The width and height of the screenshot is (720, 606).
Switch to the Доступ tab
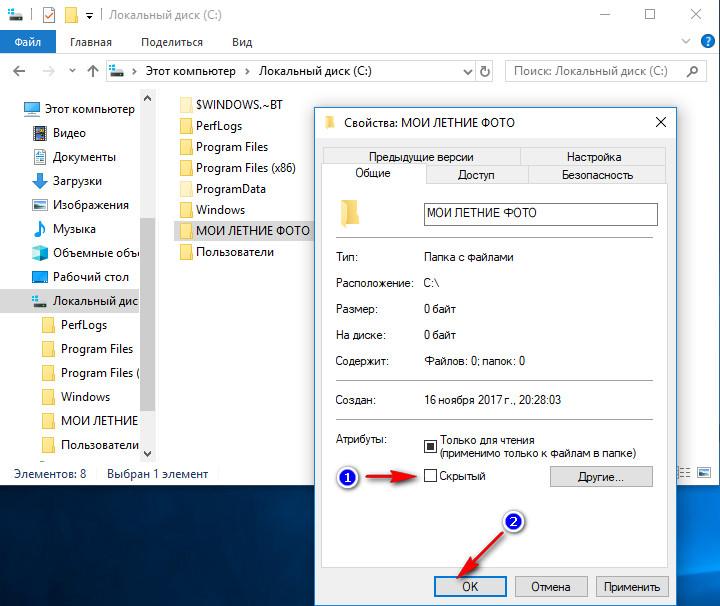(x=476, y=175)
